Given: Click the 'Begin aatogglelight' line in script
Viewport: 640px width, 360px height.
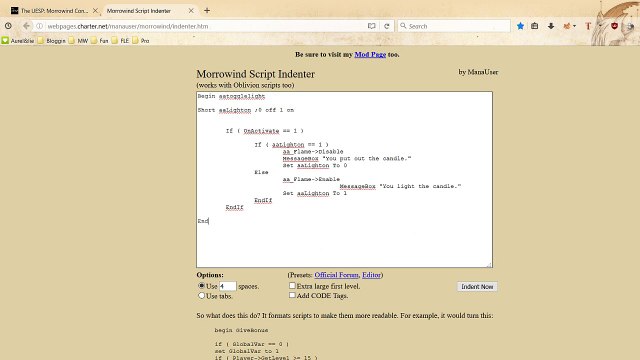Looking at the screenshot, I should [x=231, y=96].
